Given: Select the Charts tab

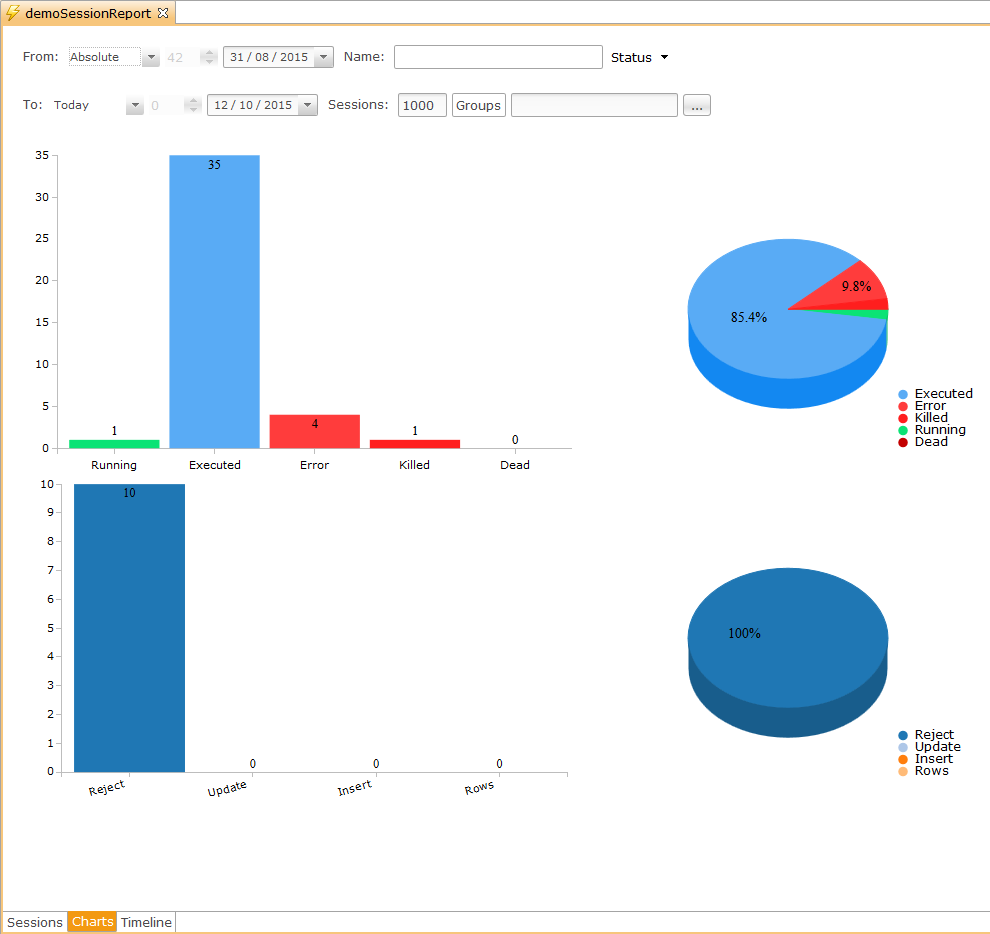Looking at the screenshot, I should [92, 922].
